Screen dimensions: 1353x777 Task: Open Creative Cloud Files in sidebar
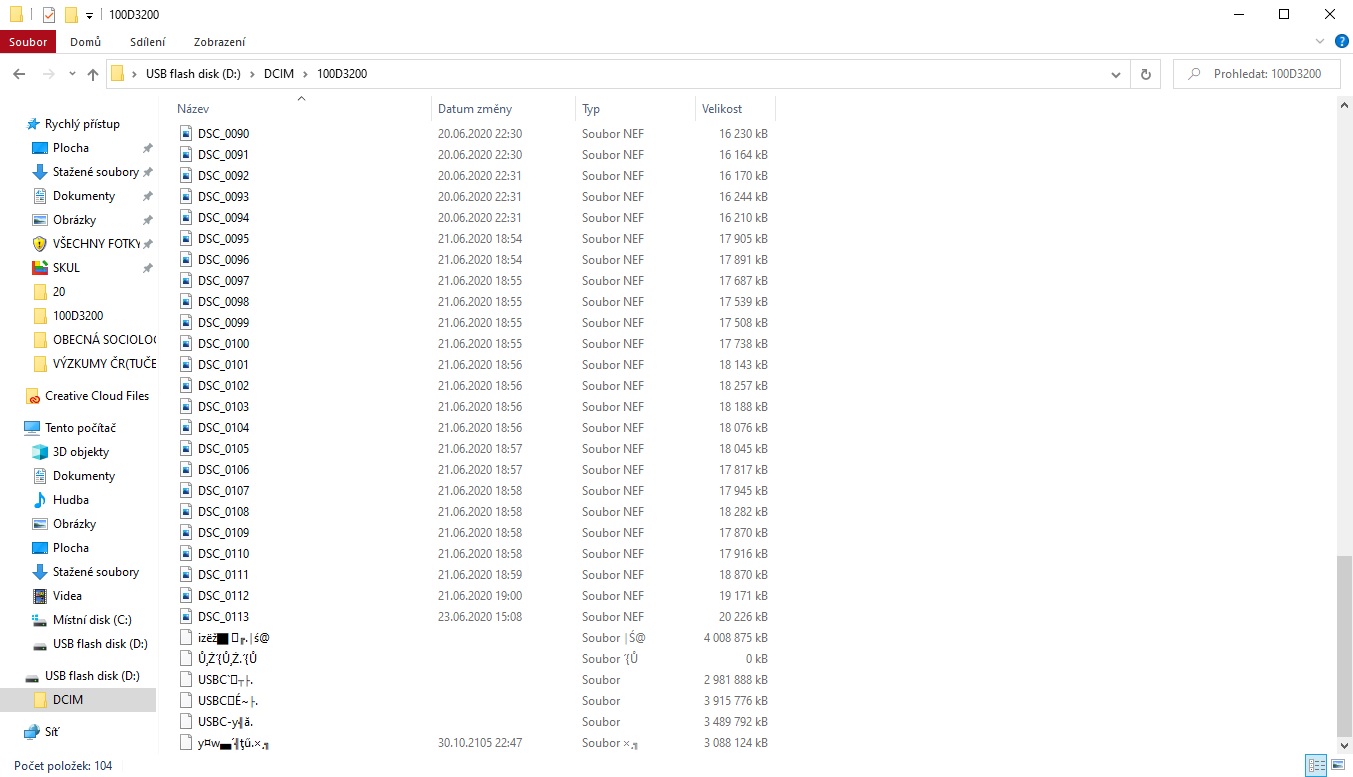pos(96,396)
